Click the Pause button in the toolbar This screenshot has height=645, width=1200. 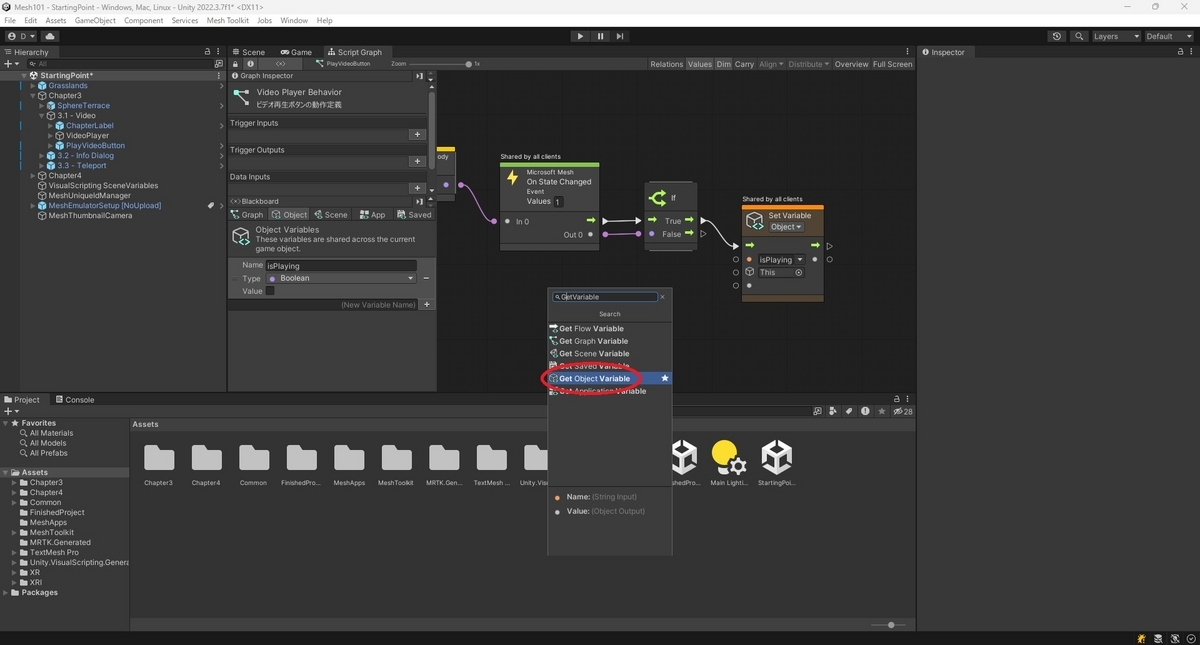tap(600, 36)
